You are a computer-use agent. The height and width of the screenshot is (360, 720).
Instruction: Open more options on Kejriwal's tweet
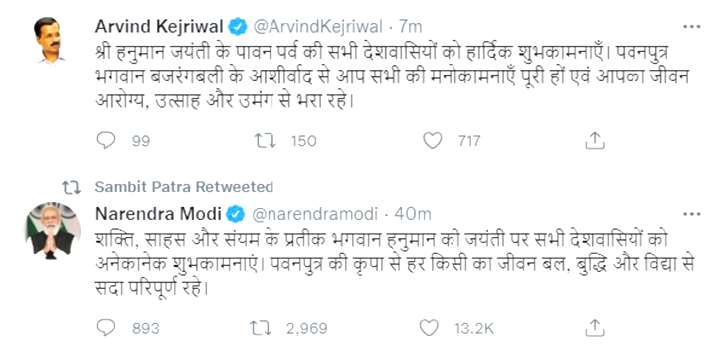click(692, 27)
